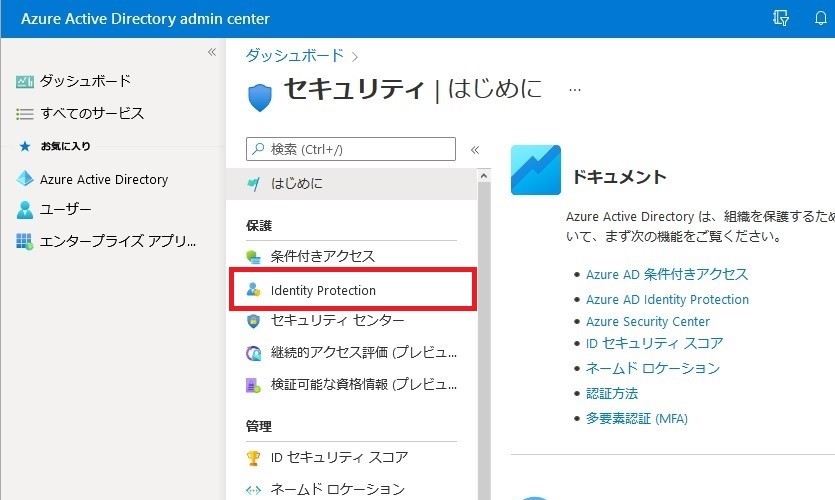Click the ダッシュボード chart icon in sidebar
The width and height of the screenshot is (835, 500).
click(x=24, y=81)
